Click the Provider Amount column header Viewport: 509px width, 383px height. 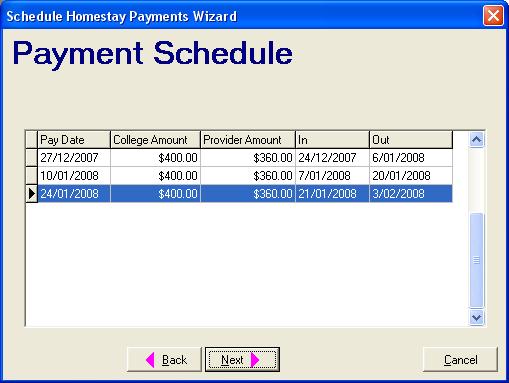pyautogui.click(x=248, y=140)
